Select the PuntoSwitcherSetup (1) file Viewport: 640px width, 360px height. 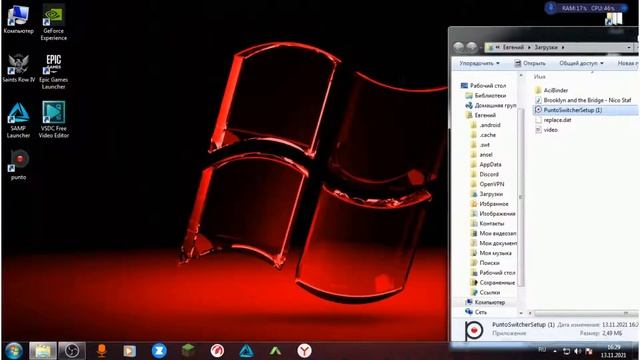coord(585,110)
